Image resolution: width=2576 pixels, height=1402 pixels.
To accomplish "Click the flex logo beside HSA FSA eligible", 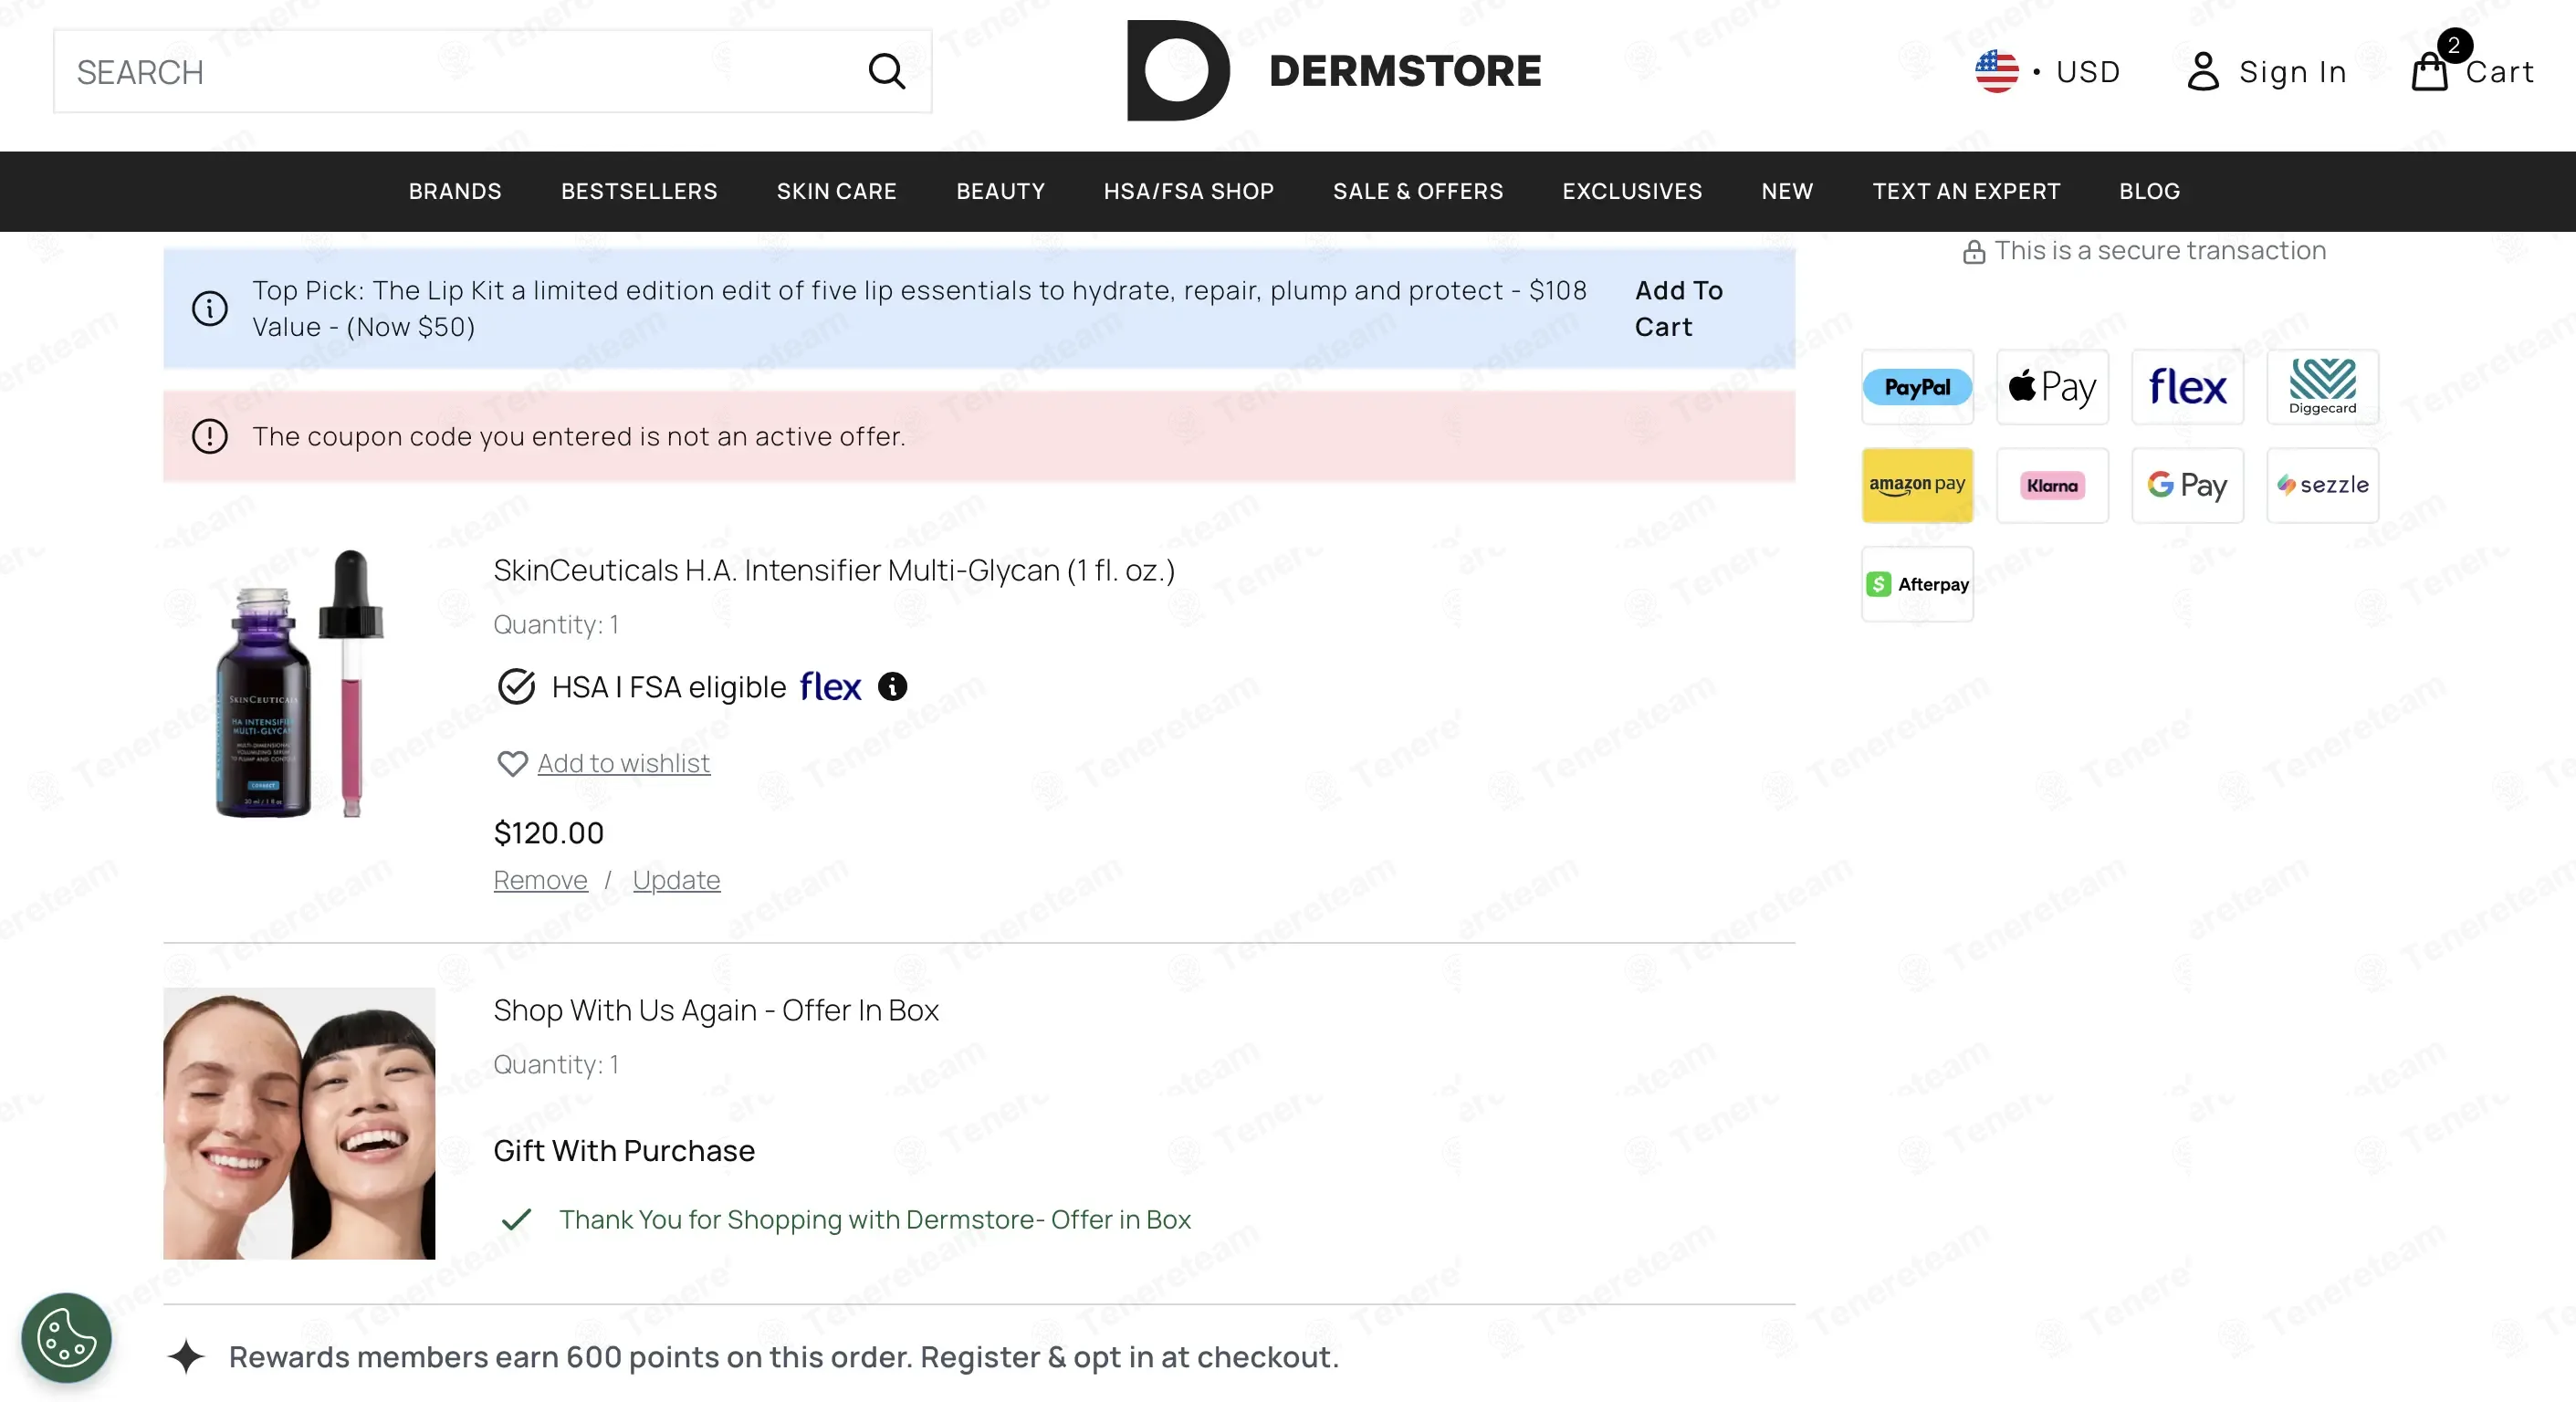I will (x=830, y=686).
